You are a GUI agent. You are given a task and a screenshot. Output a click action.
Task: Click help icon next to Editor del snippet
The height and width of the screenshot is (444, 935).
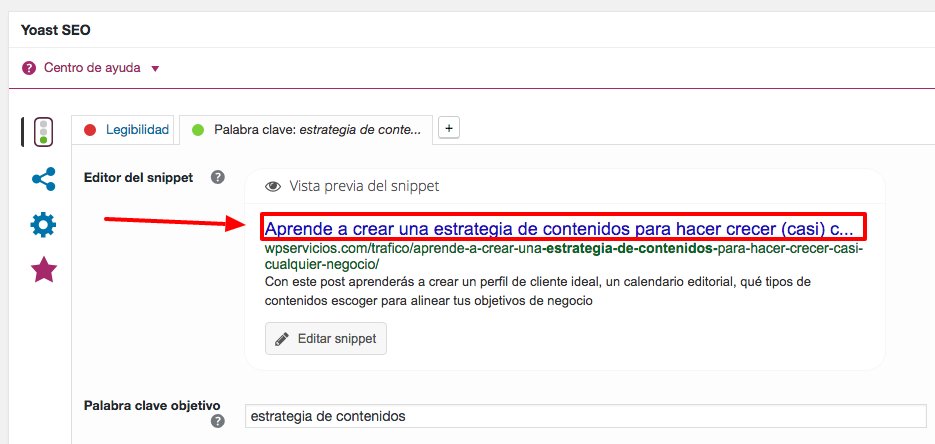click(x=218, y=177)
